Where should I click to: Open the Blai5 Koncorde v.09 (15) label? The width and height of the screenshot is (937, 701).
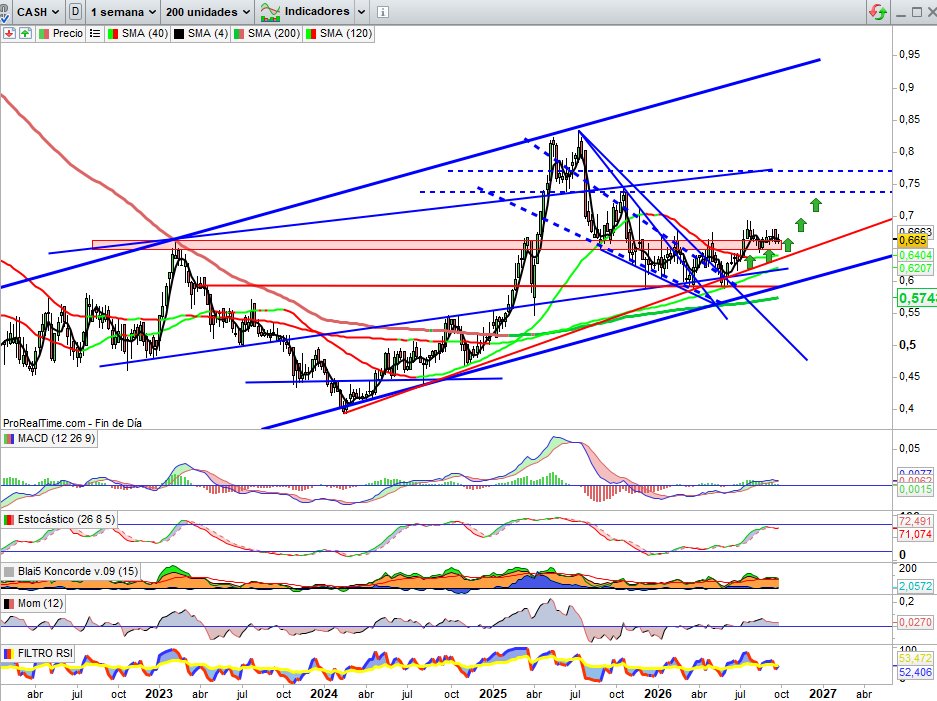coord(78,571)
